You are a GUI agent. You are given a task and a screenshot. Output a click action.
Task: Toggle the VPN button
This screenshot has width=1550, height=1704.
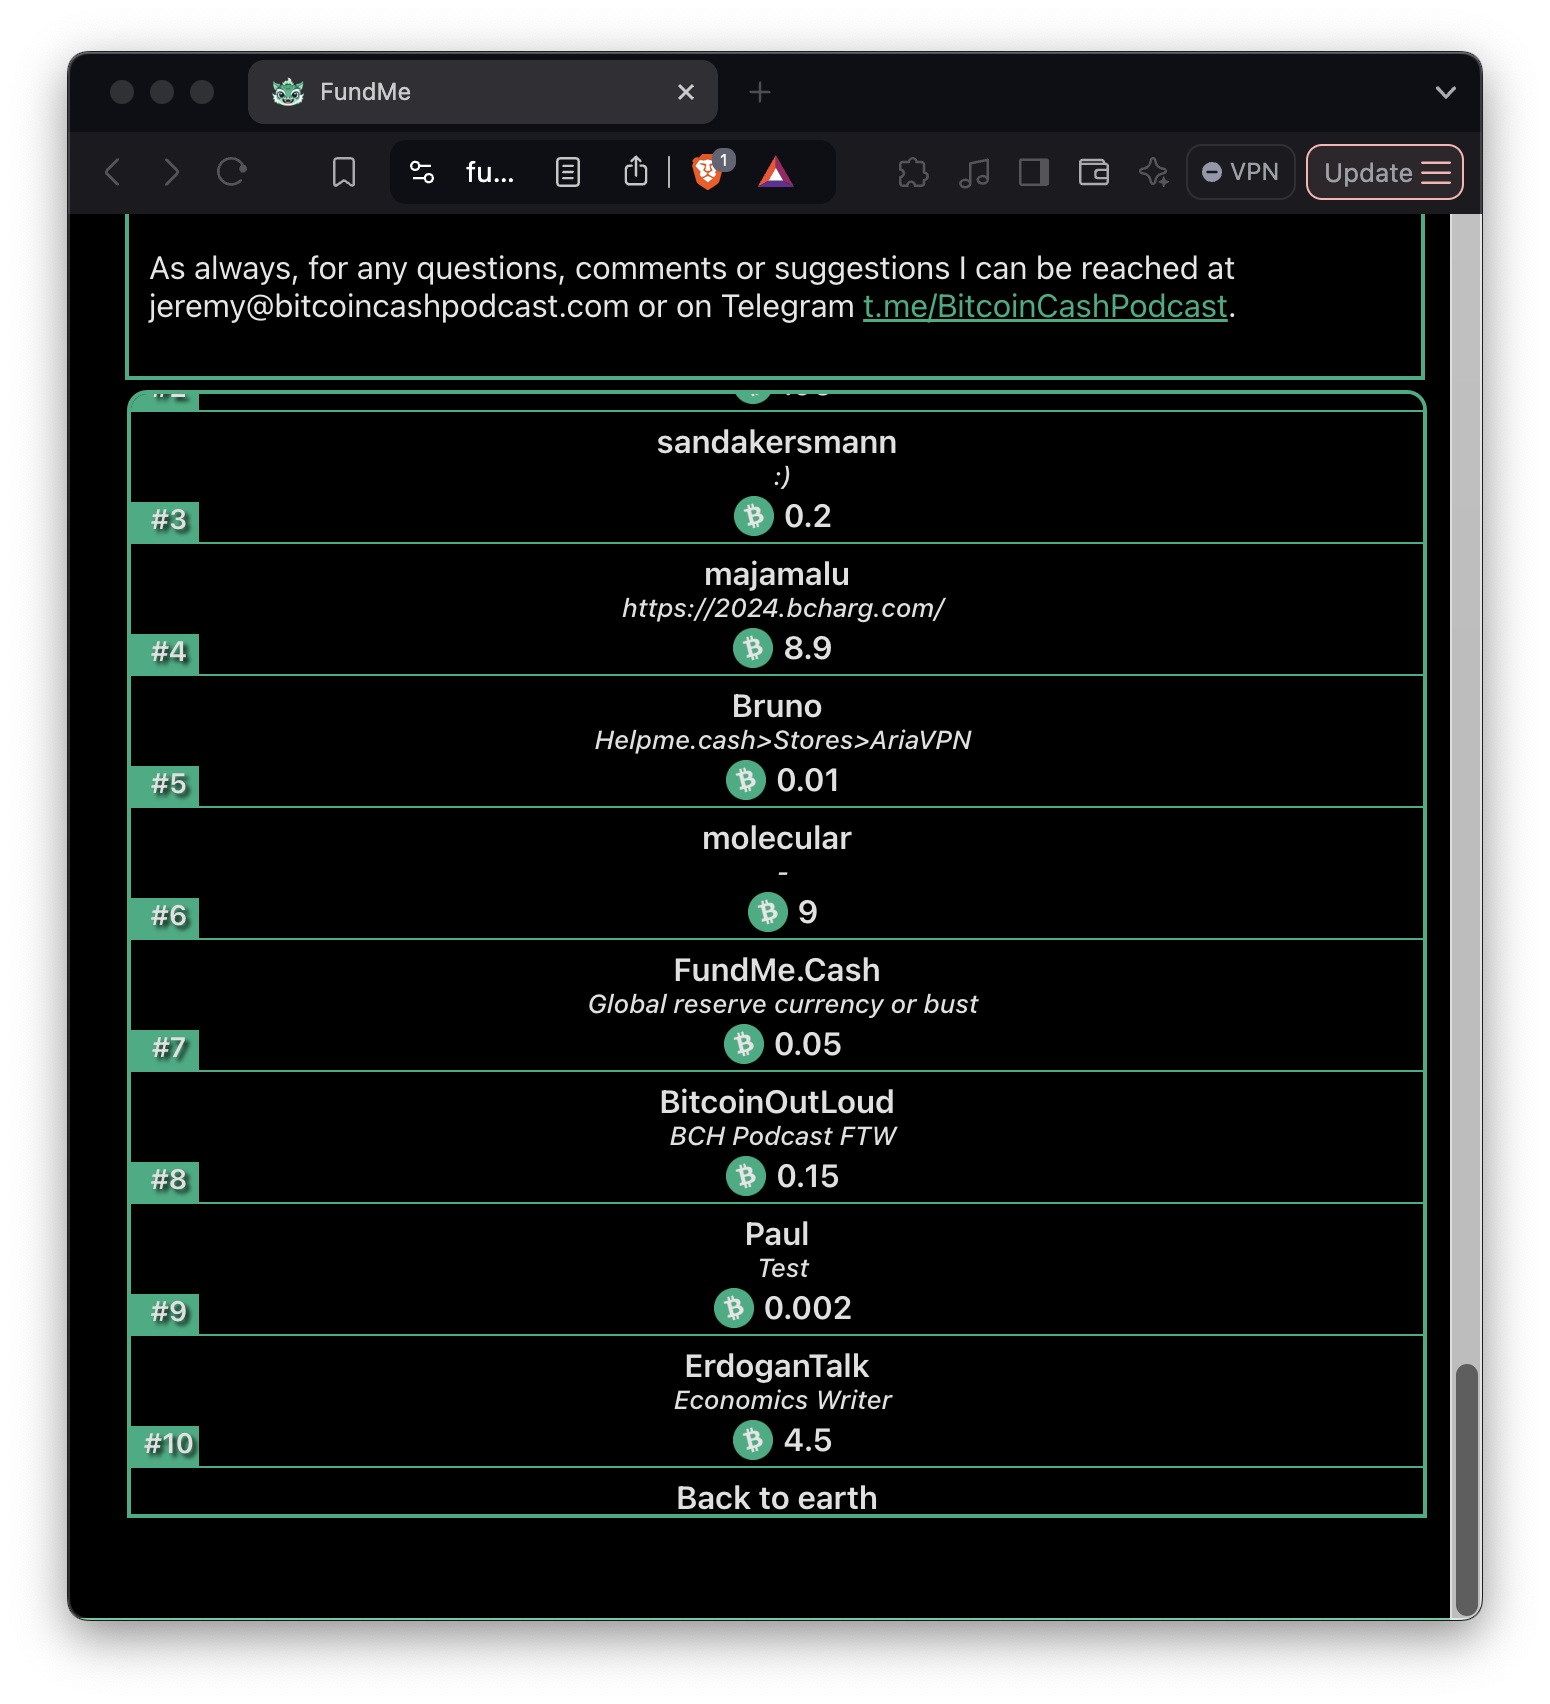pyautogui.click(x=1240, y=173)
